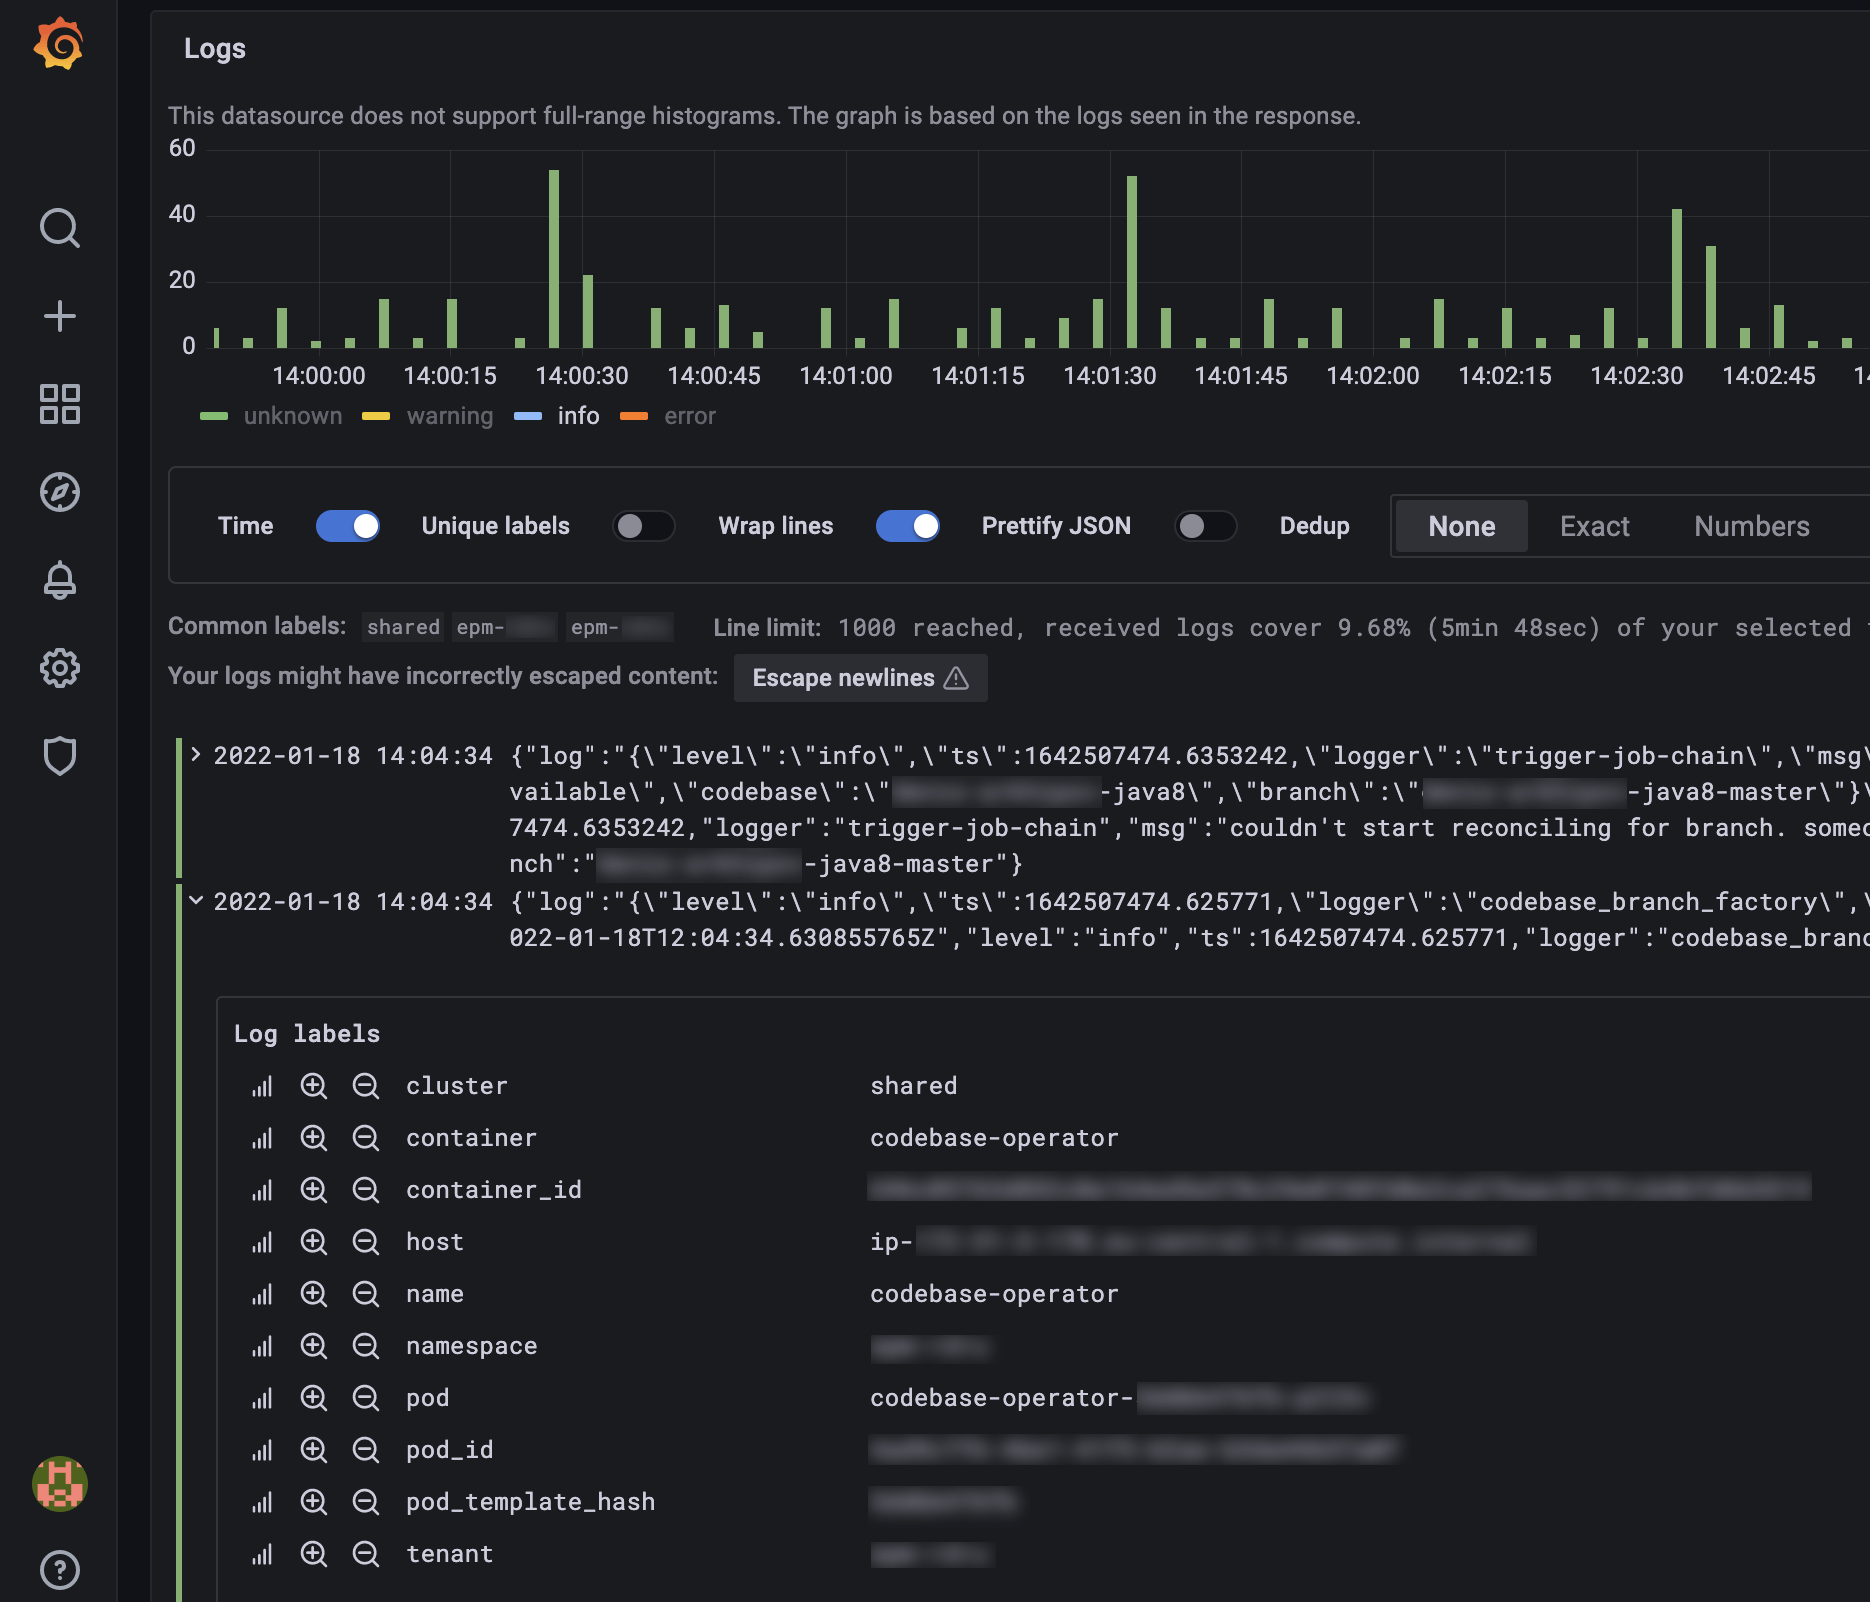The height and width of the screenshot is (1602, 1870).
Task: Toggle the error series in the legend
Action: pyautogui.click(x=689, y=416)
